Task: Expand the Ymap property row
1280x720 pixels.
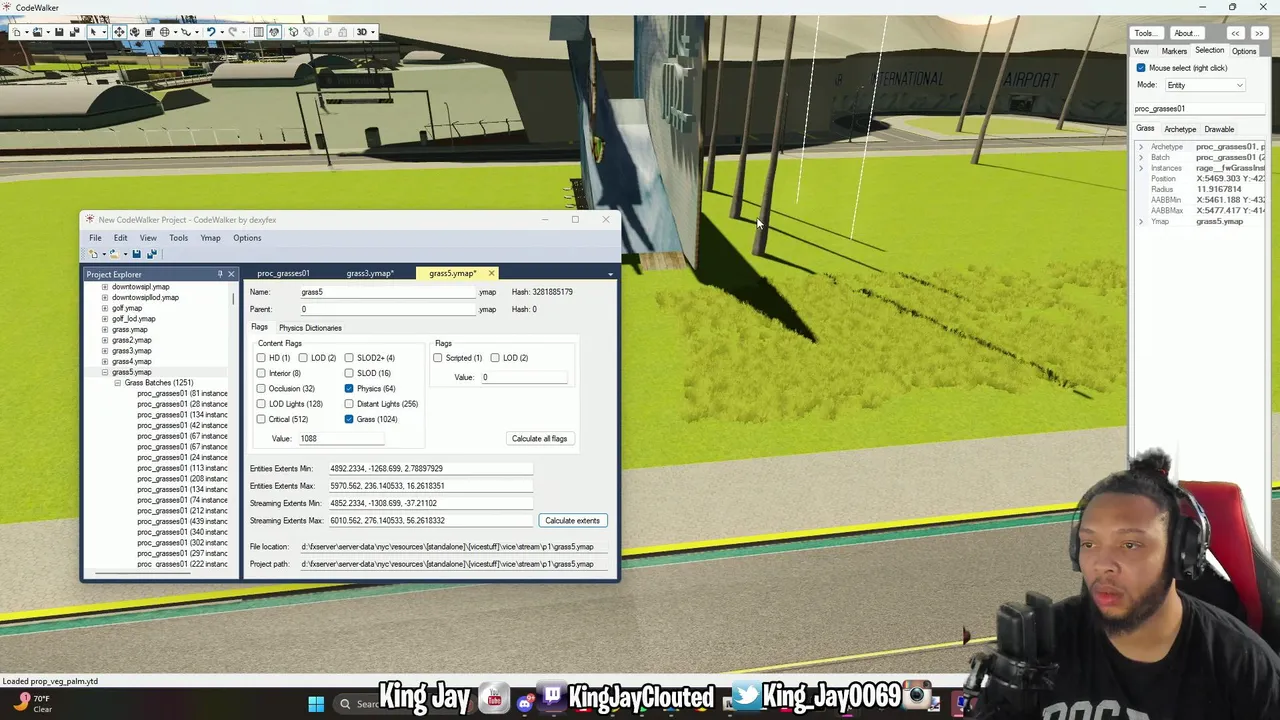Action: click(1141, 222)
